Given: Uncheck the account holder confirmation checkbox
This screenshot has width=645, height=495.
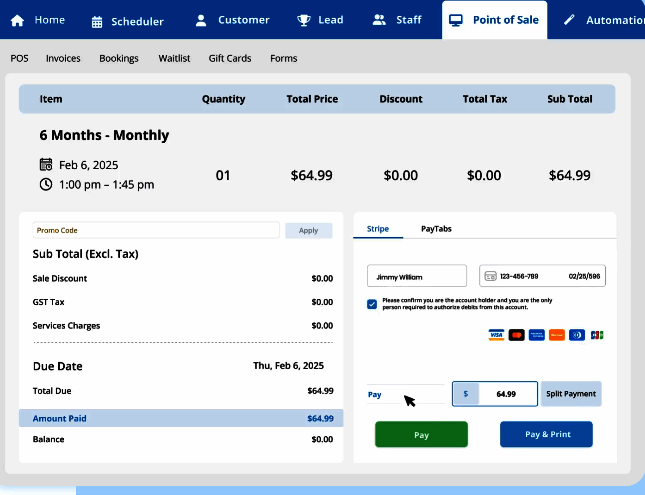Looking at the screenshot, I should (372, 303).
